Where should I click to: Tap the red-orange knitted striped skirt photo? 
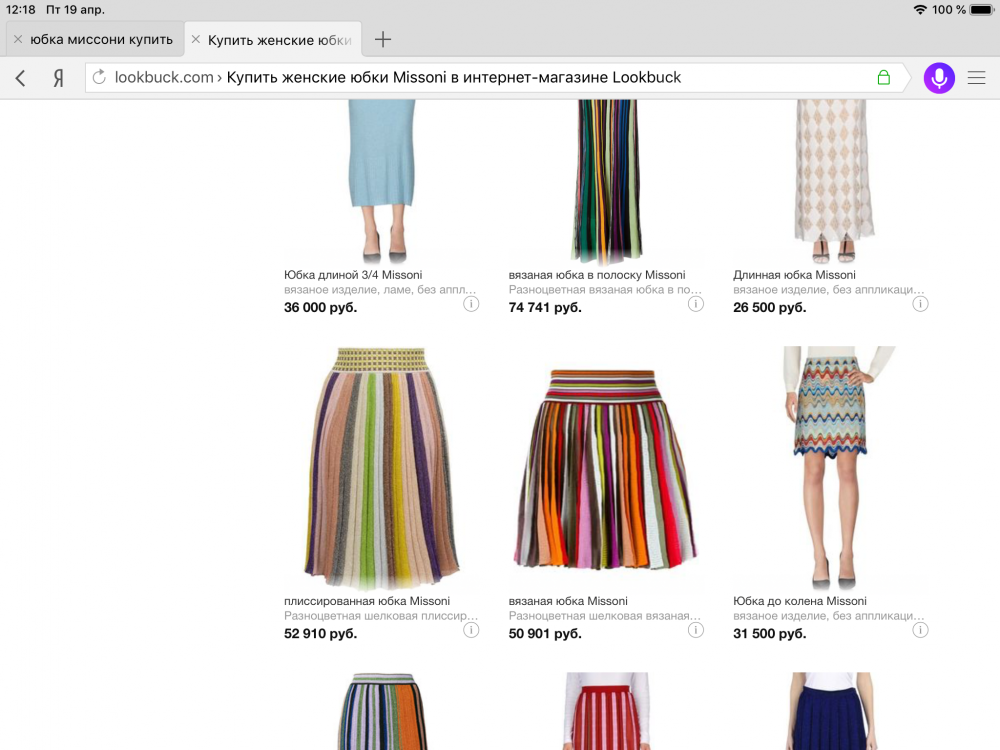tap(606, 469)
